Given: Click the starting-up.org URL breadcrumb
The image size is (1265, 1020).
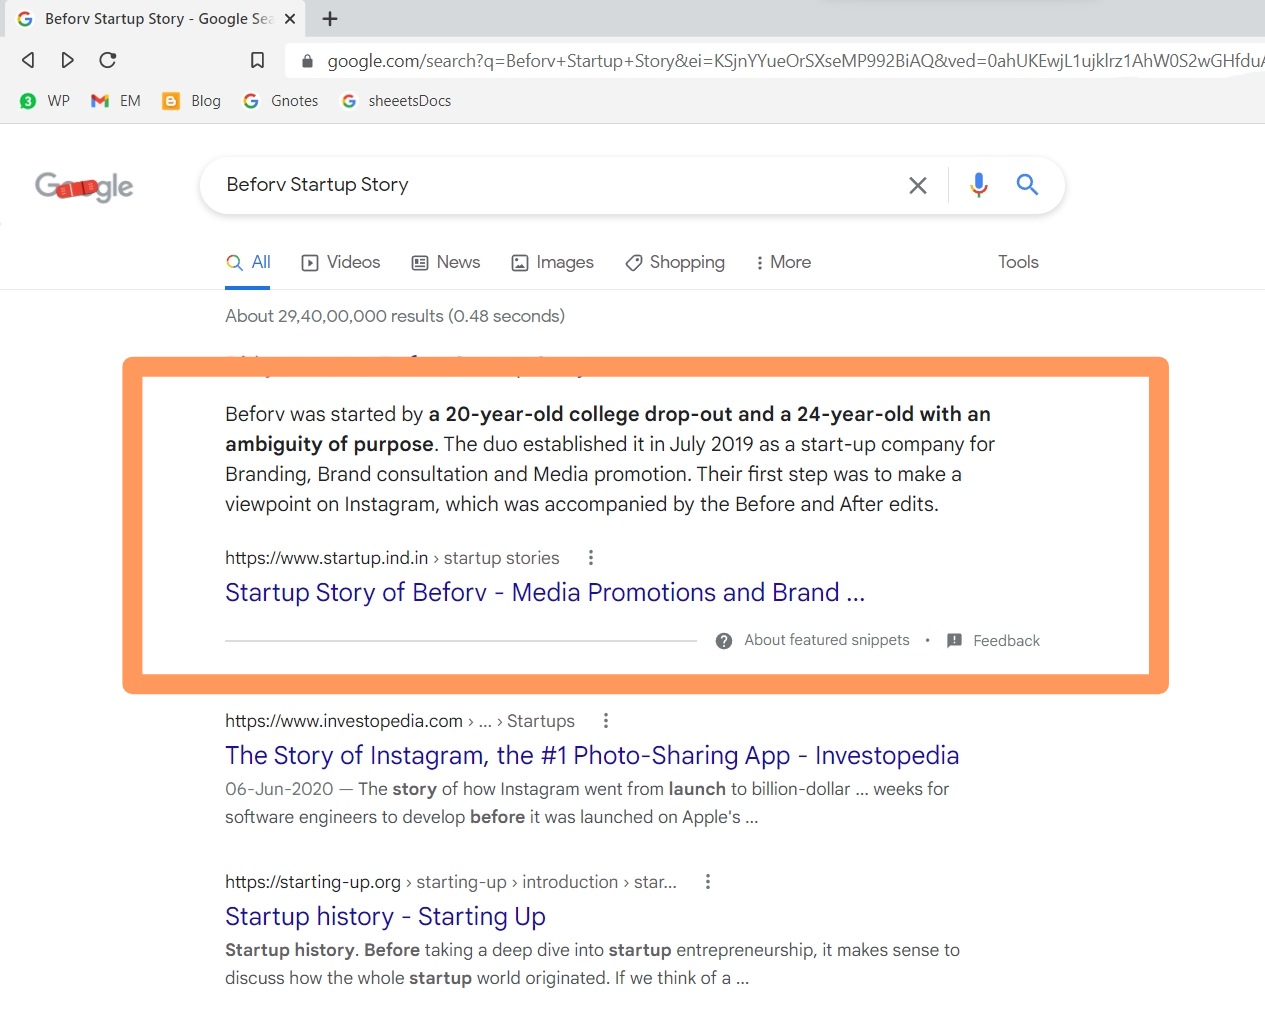Looking at the screenshot, I should 451,882.
